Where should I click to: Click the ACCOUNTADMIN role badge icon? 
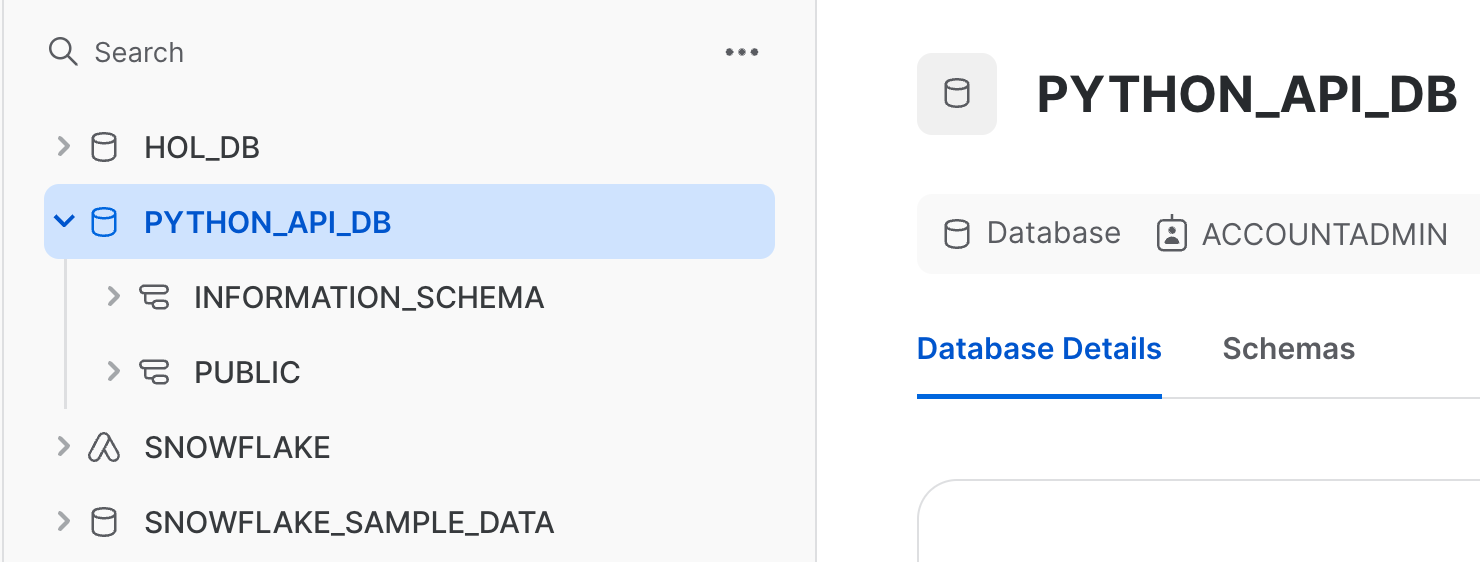point(1171,234)
